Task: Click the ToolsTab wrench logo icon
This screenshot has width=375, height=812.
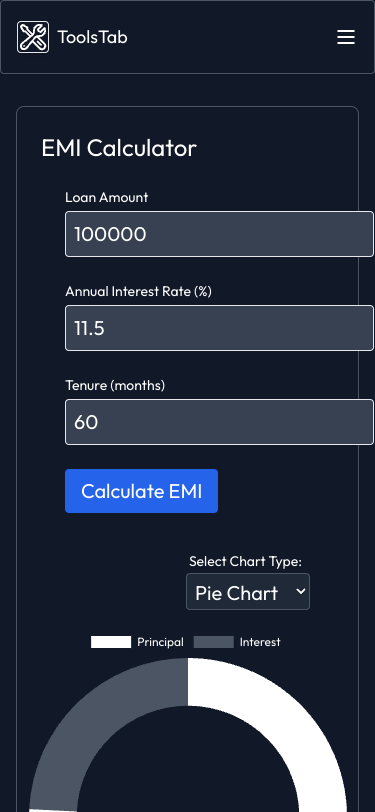Action: click(33, 37)
